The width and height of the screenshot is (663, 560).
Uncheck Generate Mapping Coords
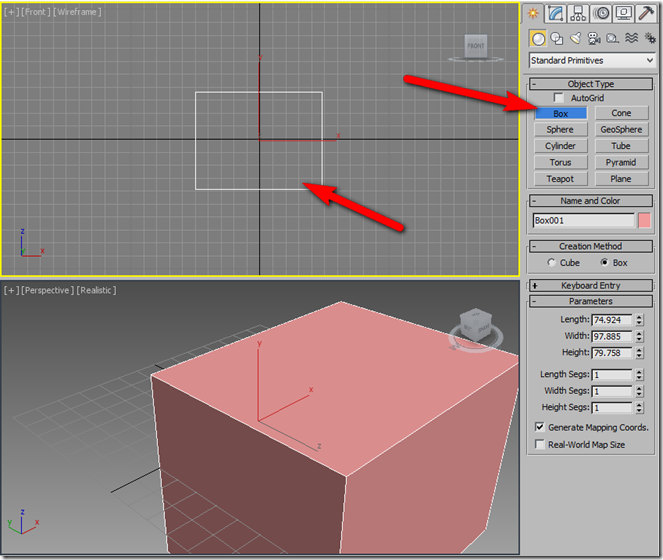tap(540, 427)
